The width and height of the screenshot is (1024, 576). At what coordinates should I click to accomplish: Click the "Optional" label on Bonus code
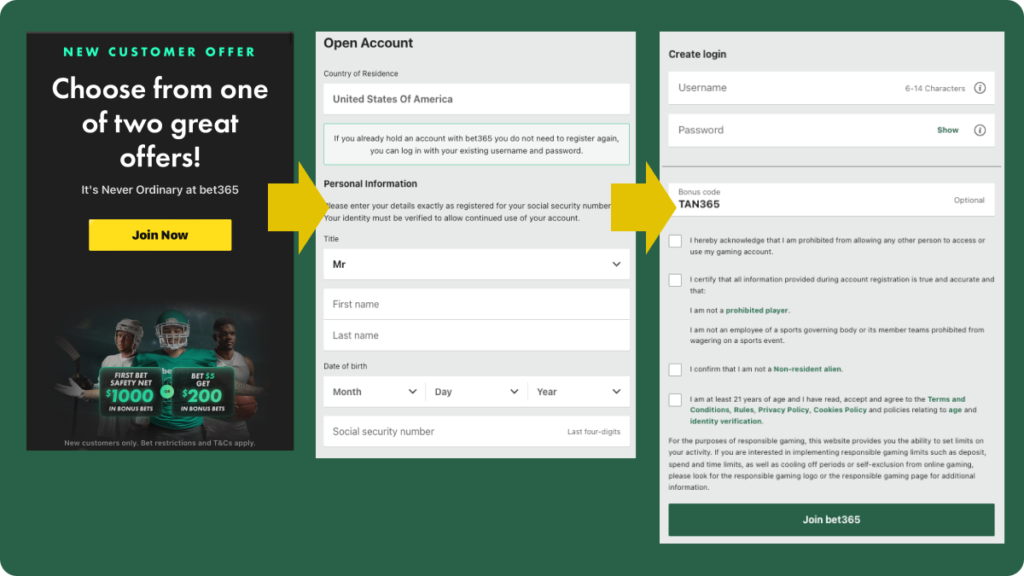(969, 200)
